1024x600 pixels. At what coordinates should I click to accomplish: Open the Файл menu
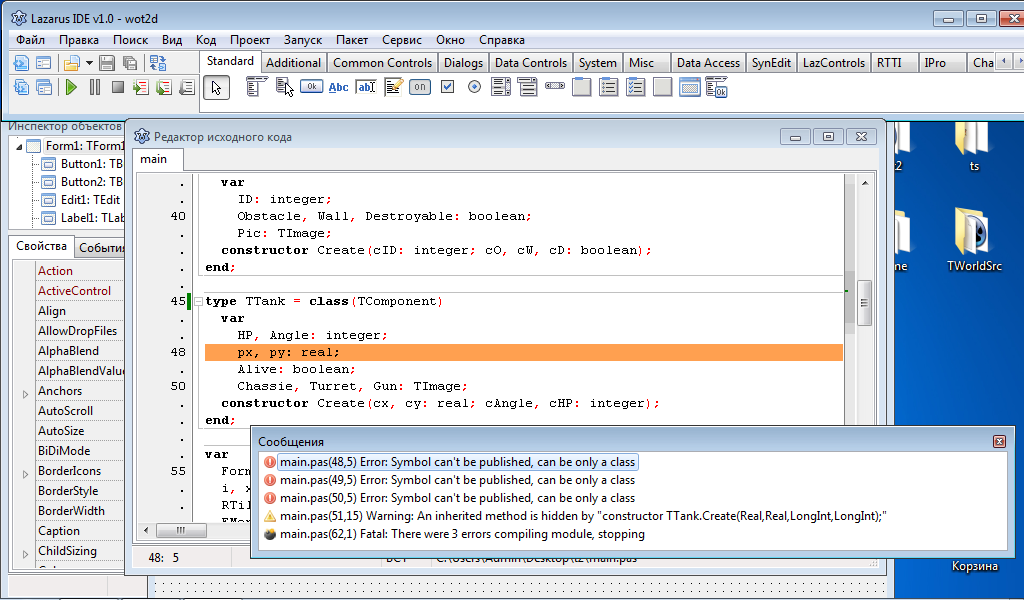pos(30,40)
